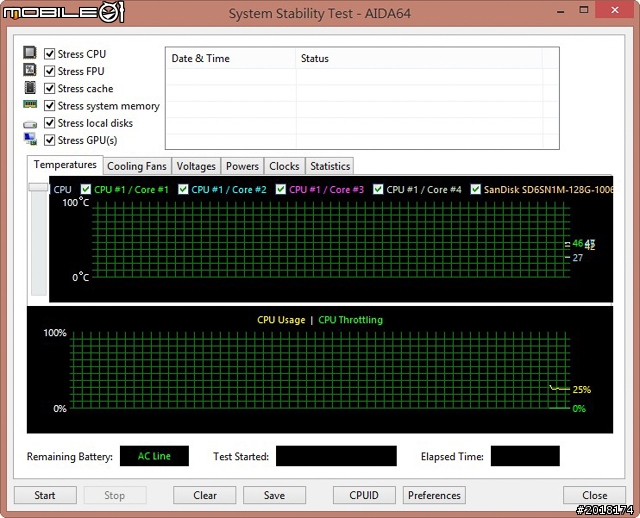
Task: Uncheck the Stress CPU checkbox
Action: 49,54
